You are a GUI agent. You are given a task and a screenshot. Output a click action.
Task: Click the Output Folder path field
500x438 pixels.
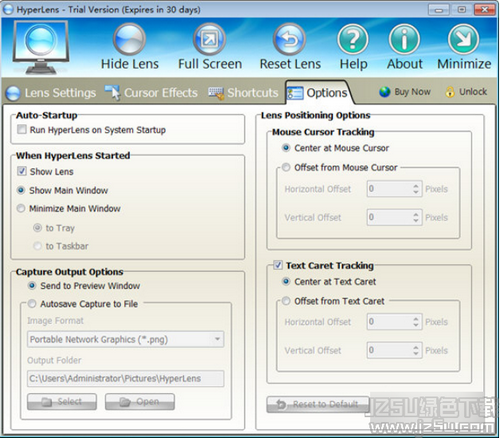tap(126, 379)
